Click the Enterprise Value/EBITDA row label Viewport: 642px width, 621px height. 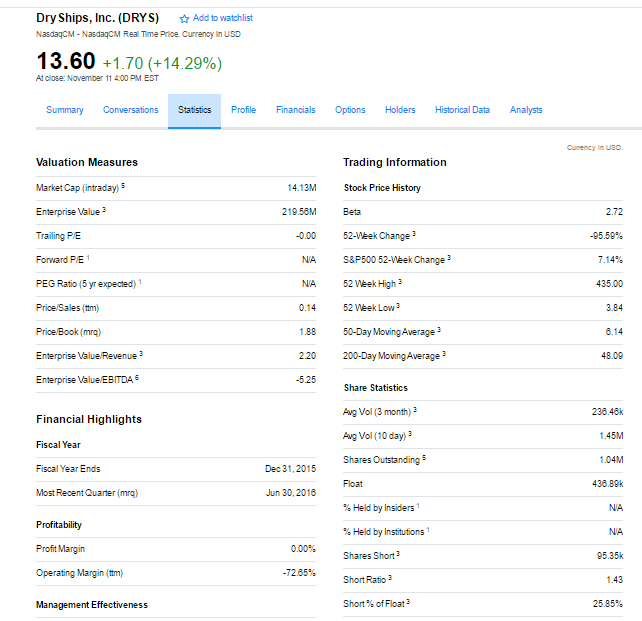pyautogui.click(x=83, y=380)
